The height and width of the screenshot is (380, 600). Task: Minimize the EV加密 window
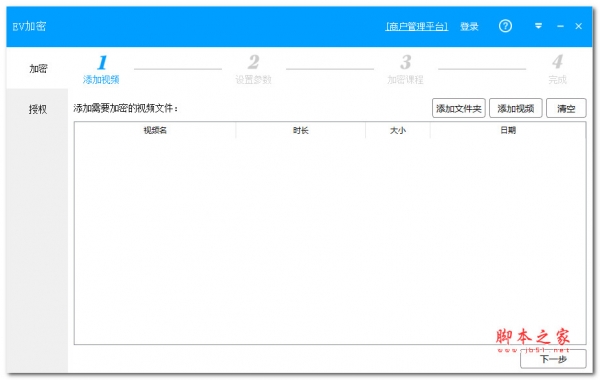click(560, 26)
